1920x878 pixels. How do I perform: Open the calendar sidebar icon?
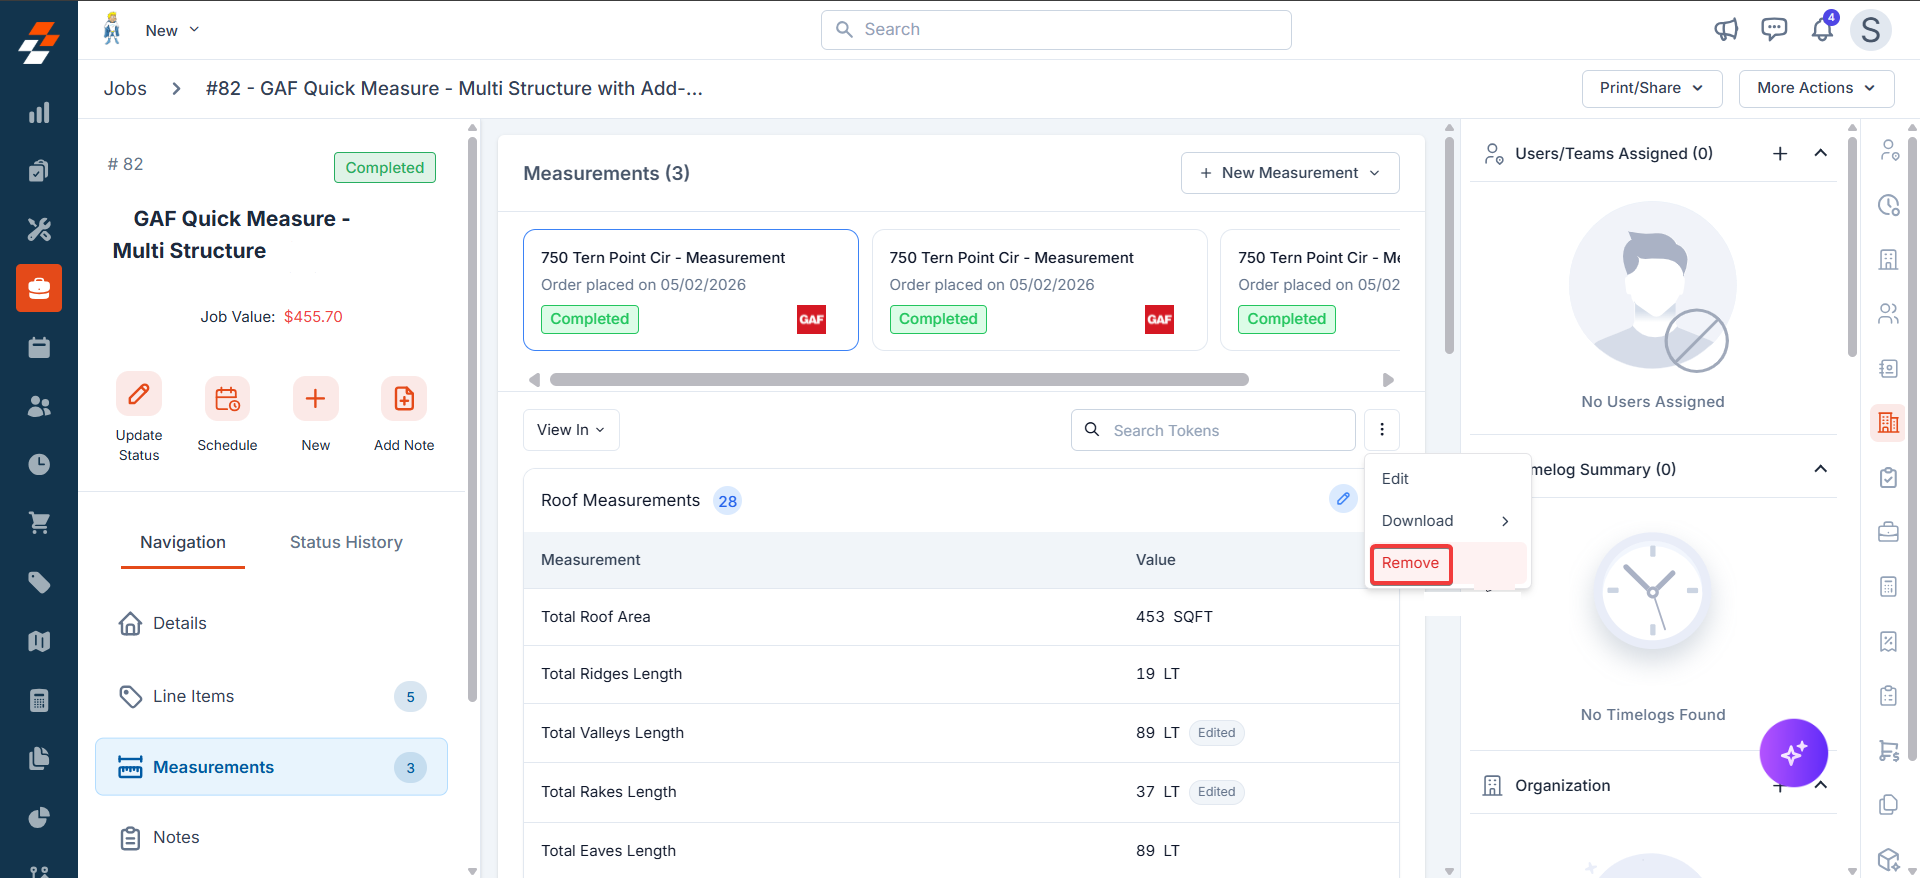39,347
